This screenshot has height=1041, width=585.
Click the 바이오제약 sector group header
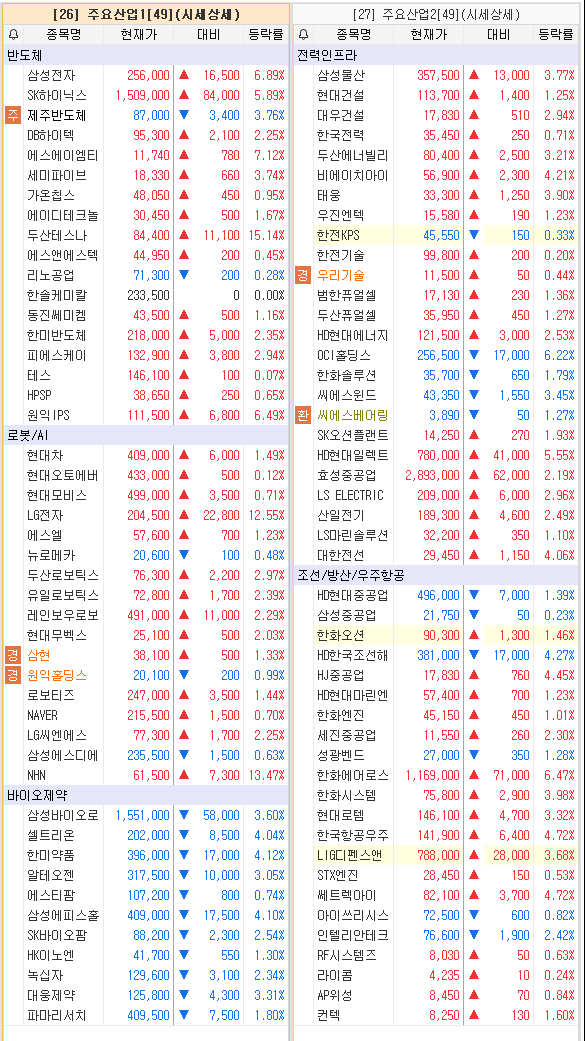pos(146,795)
